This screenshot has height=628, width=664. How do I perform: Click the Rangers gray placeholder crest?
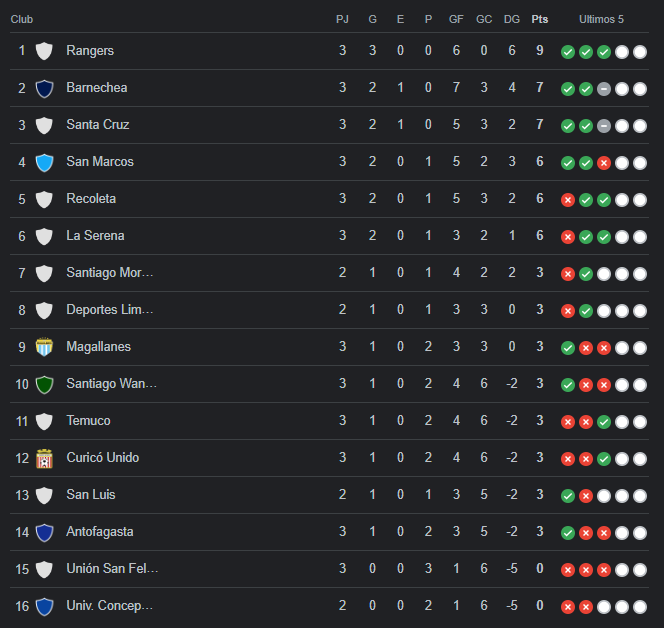[x=44, y=51]
